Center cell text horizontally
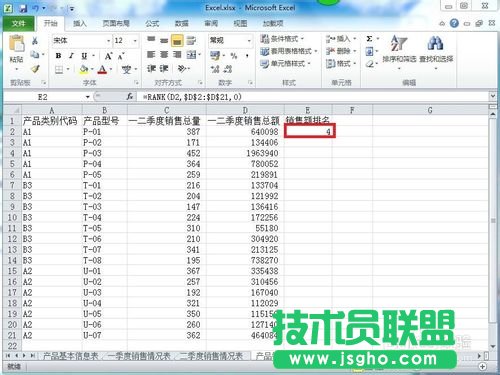Image resolution: width=500 pixels, height=375 pixels. [x=164, y=54]
